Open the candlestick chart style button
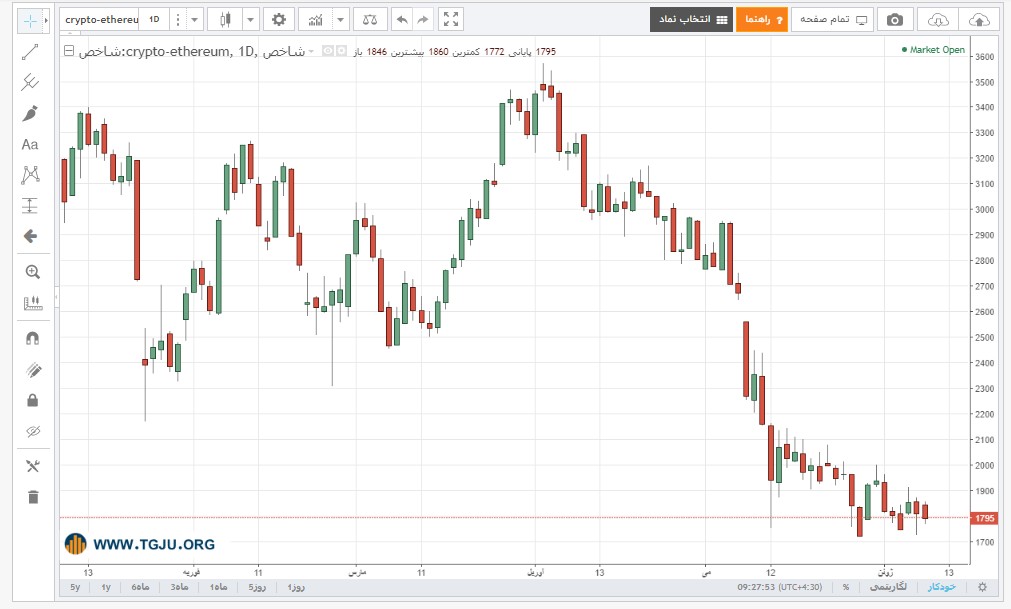This screenshot has height=609, width=1011. point(225,19)
